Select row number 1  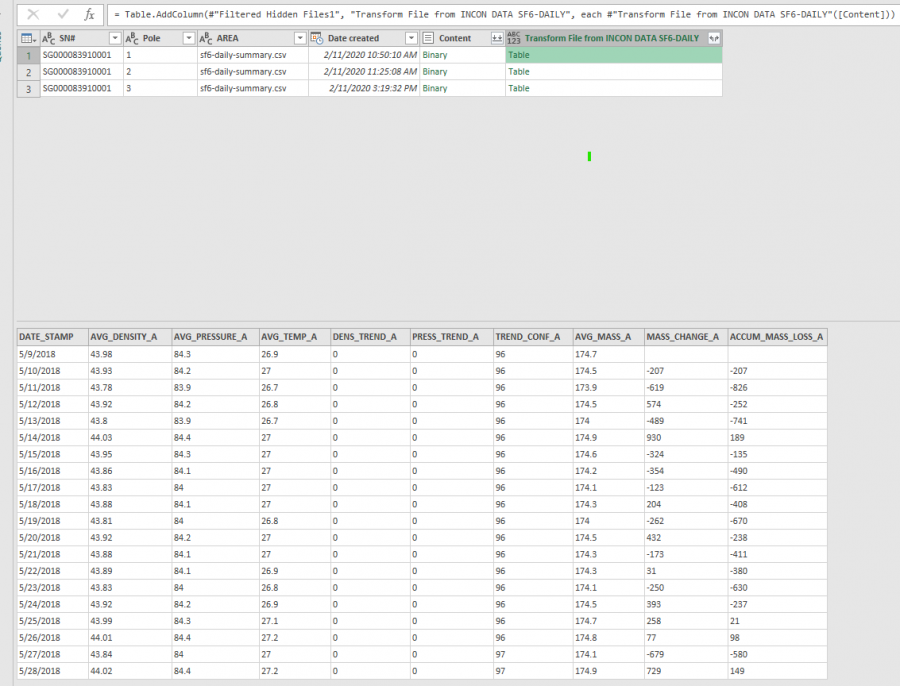point(28,55)
